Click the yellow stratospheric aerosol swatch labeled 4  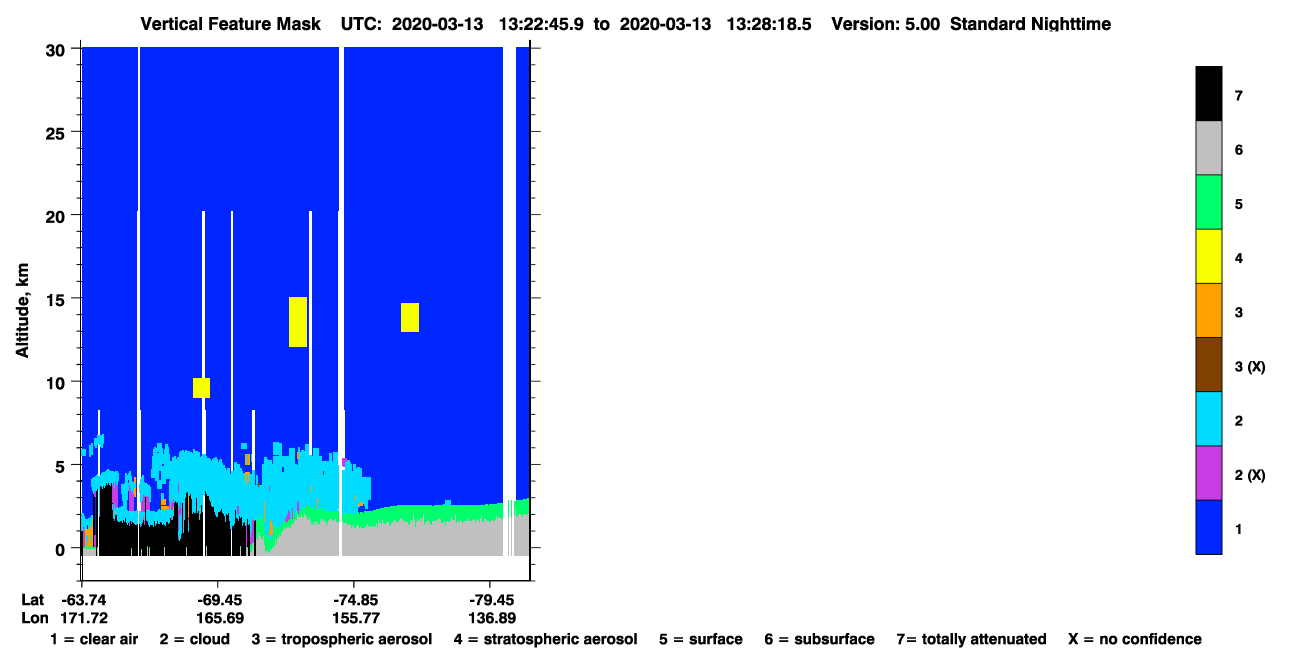1208,256
